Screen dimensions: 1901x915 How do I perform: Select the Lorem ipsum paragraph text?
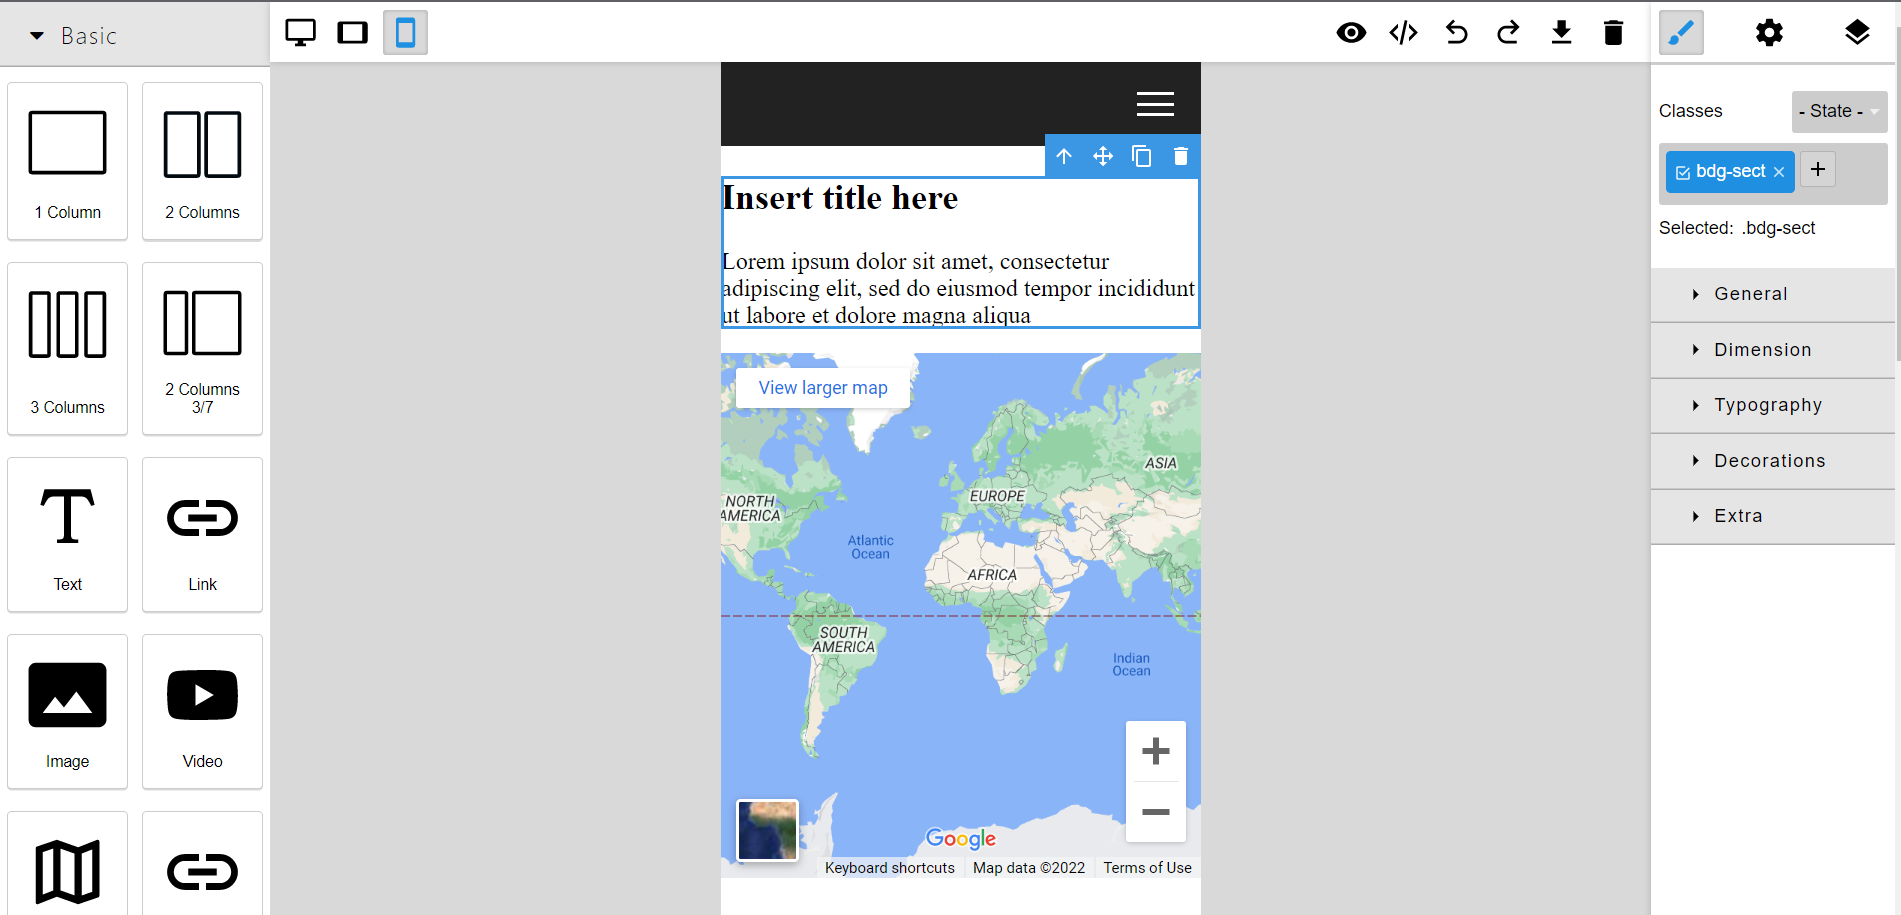pos(958,288)
